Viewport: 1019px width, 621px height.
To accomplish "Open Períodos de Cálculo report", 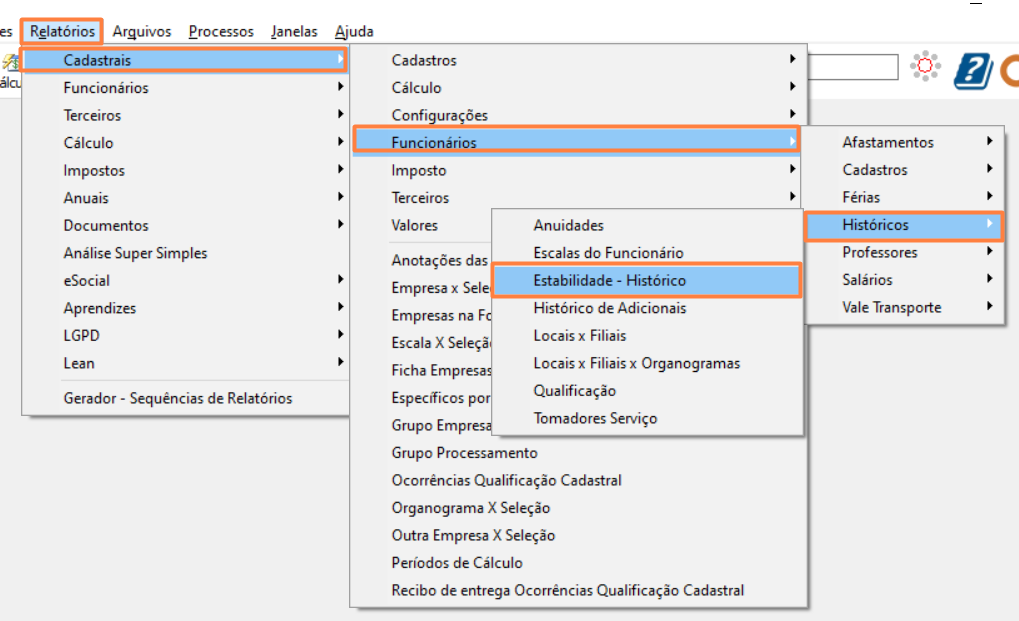I will click(457, 563).
